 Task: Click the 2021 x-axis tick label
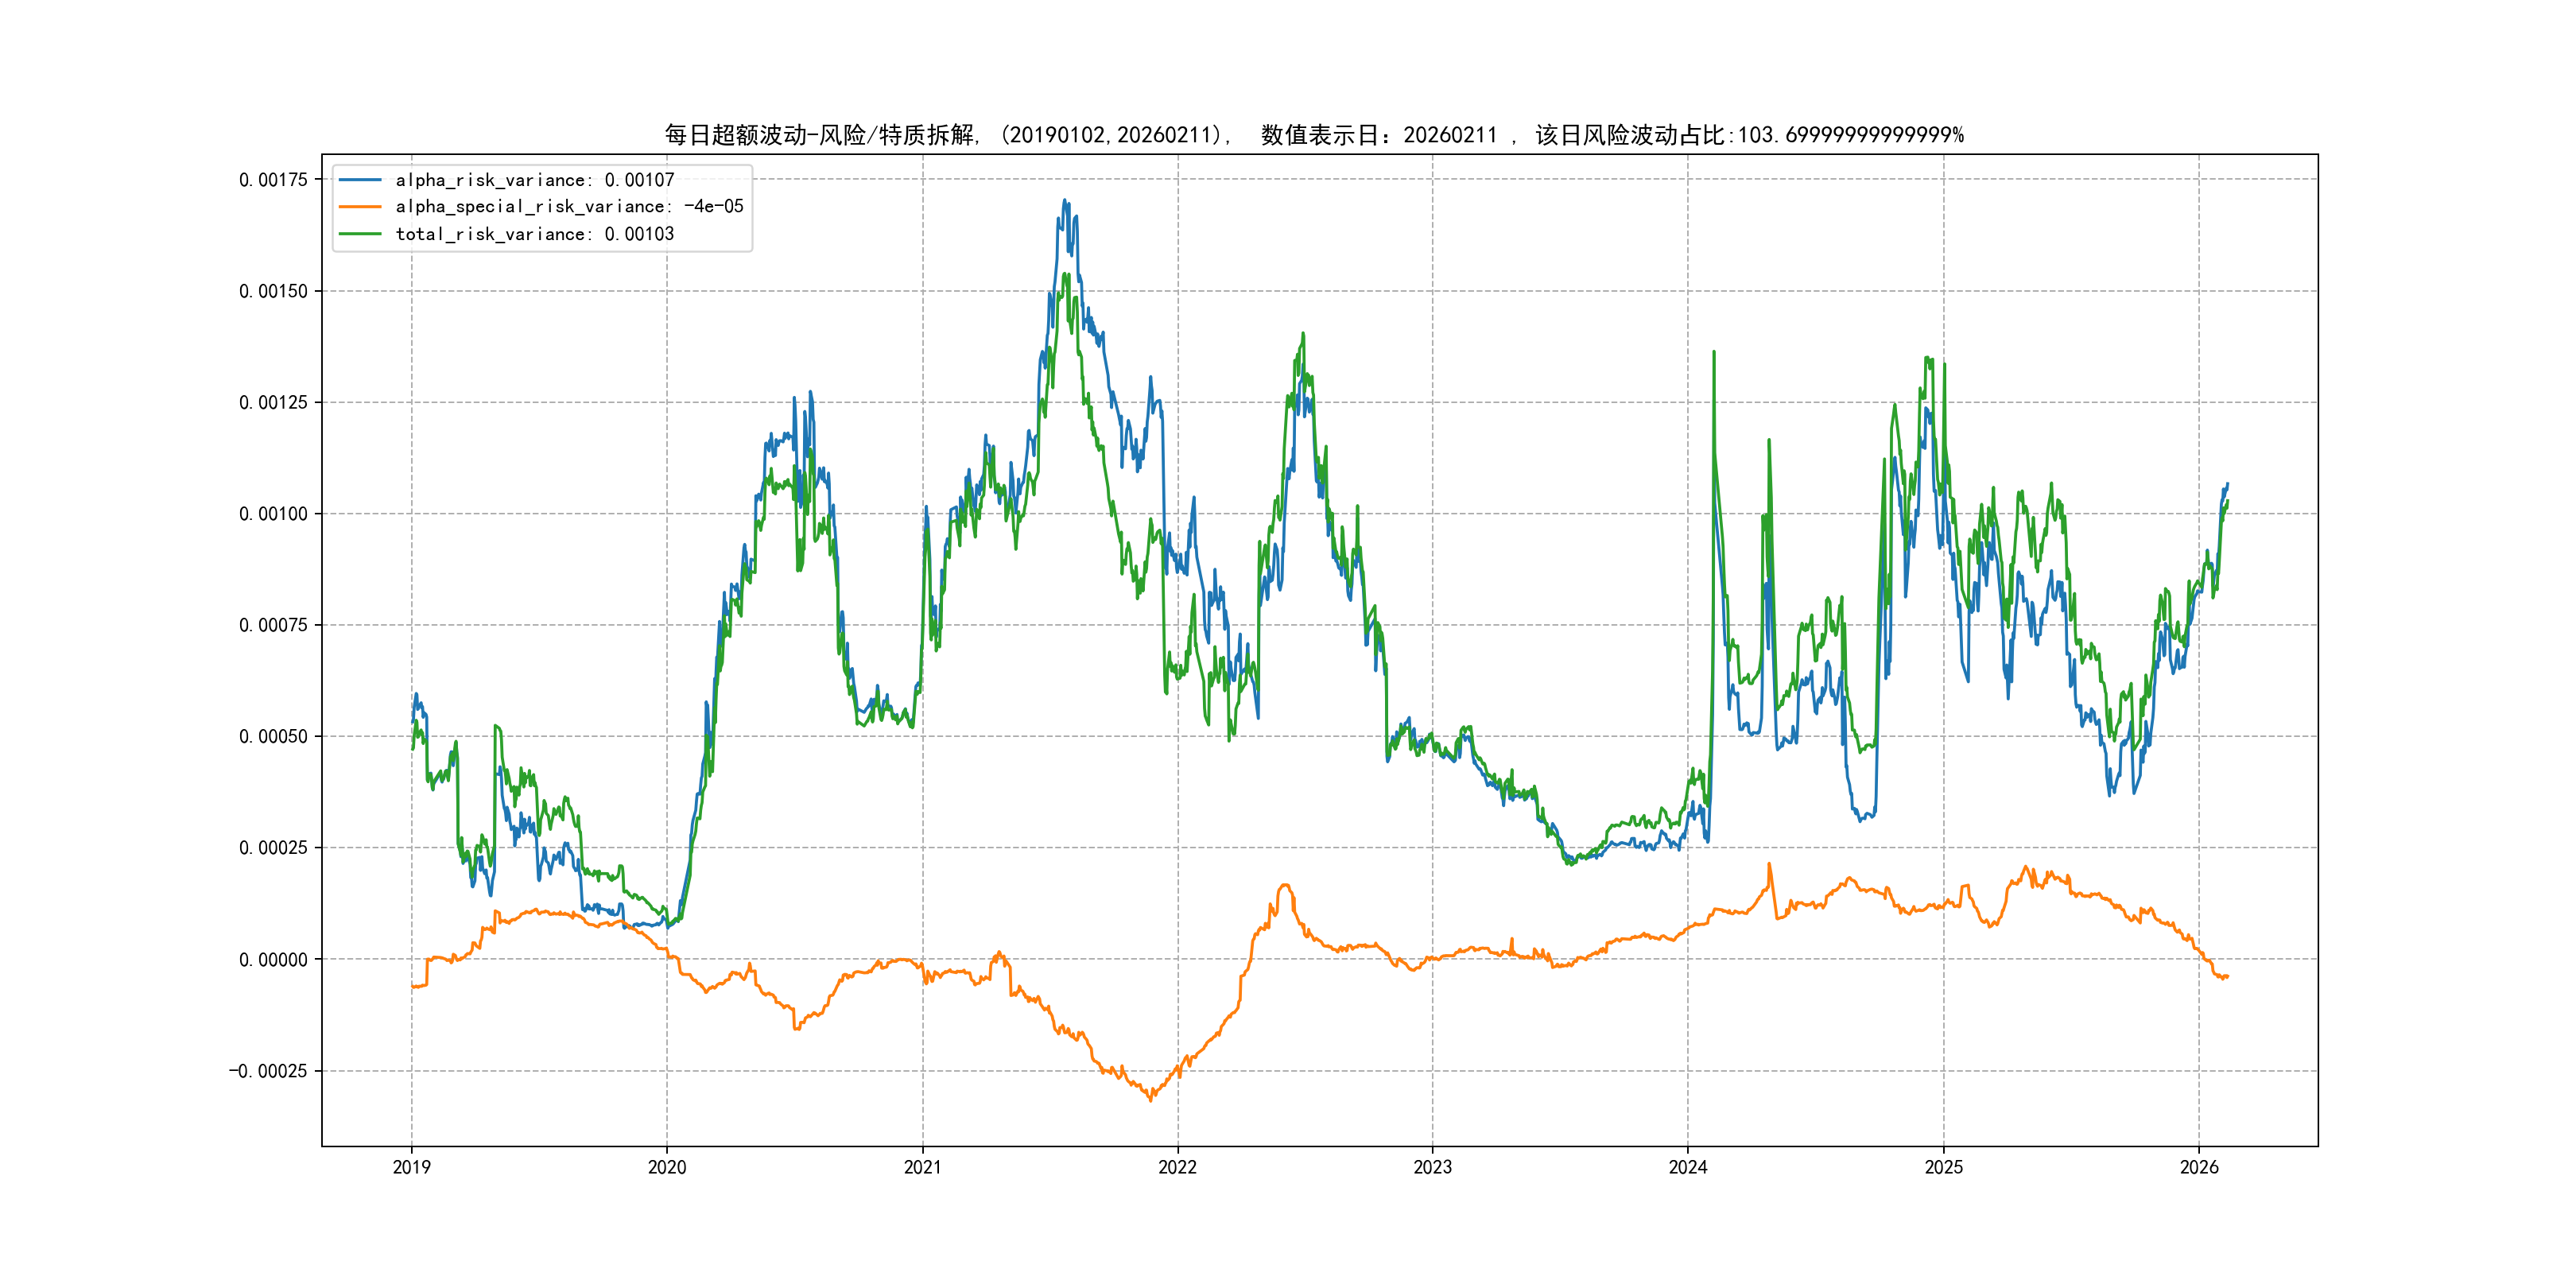pos(922,1167)
